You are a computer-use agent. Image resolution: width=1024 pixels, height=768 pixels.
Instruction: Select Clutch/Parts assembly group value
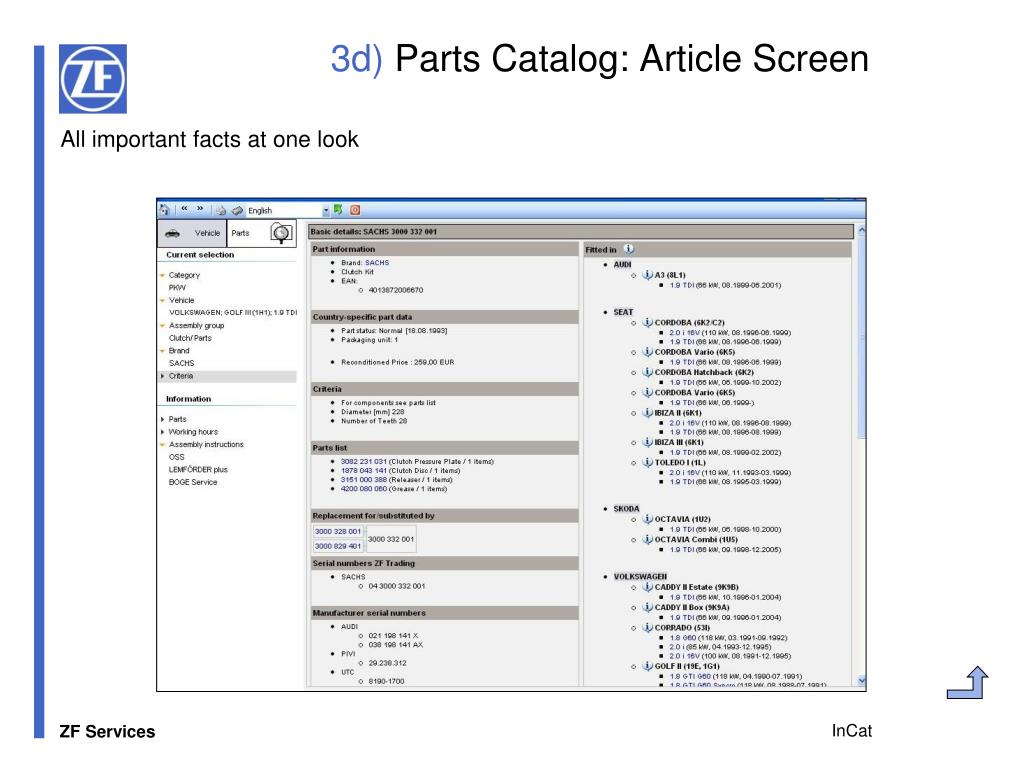point(190,338)
